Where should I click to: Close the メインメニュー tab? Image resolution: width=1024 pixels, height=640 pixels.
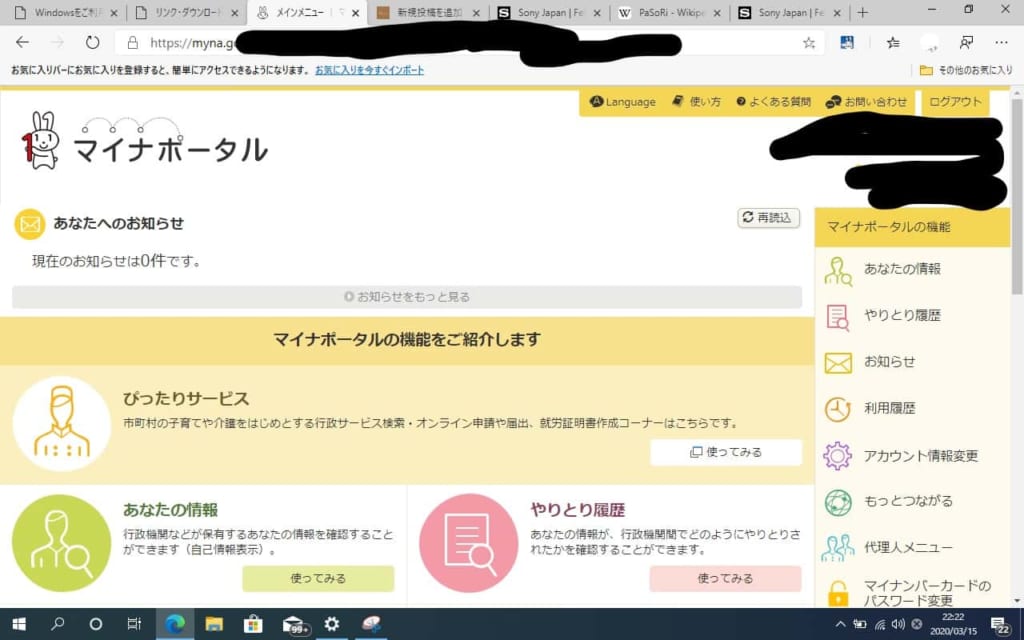pos(355,13)
